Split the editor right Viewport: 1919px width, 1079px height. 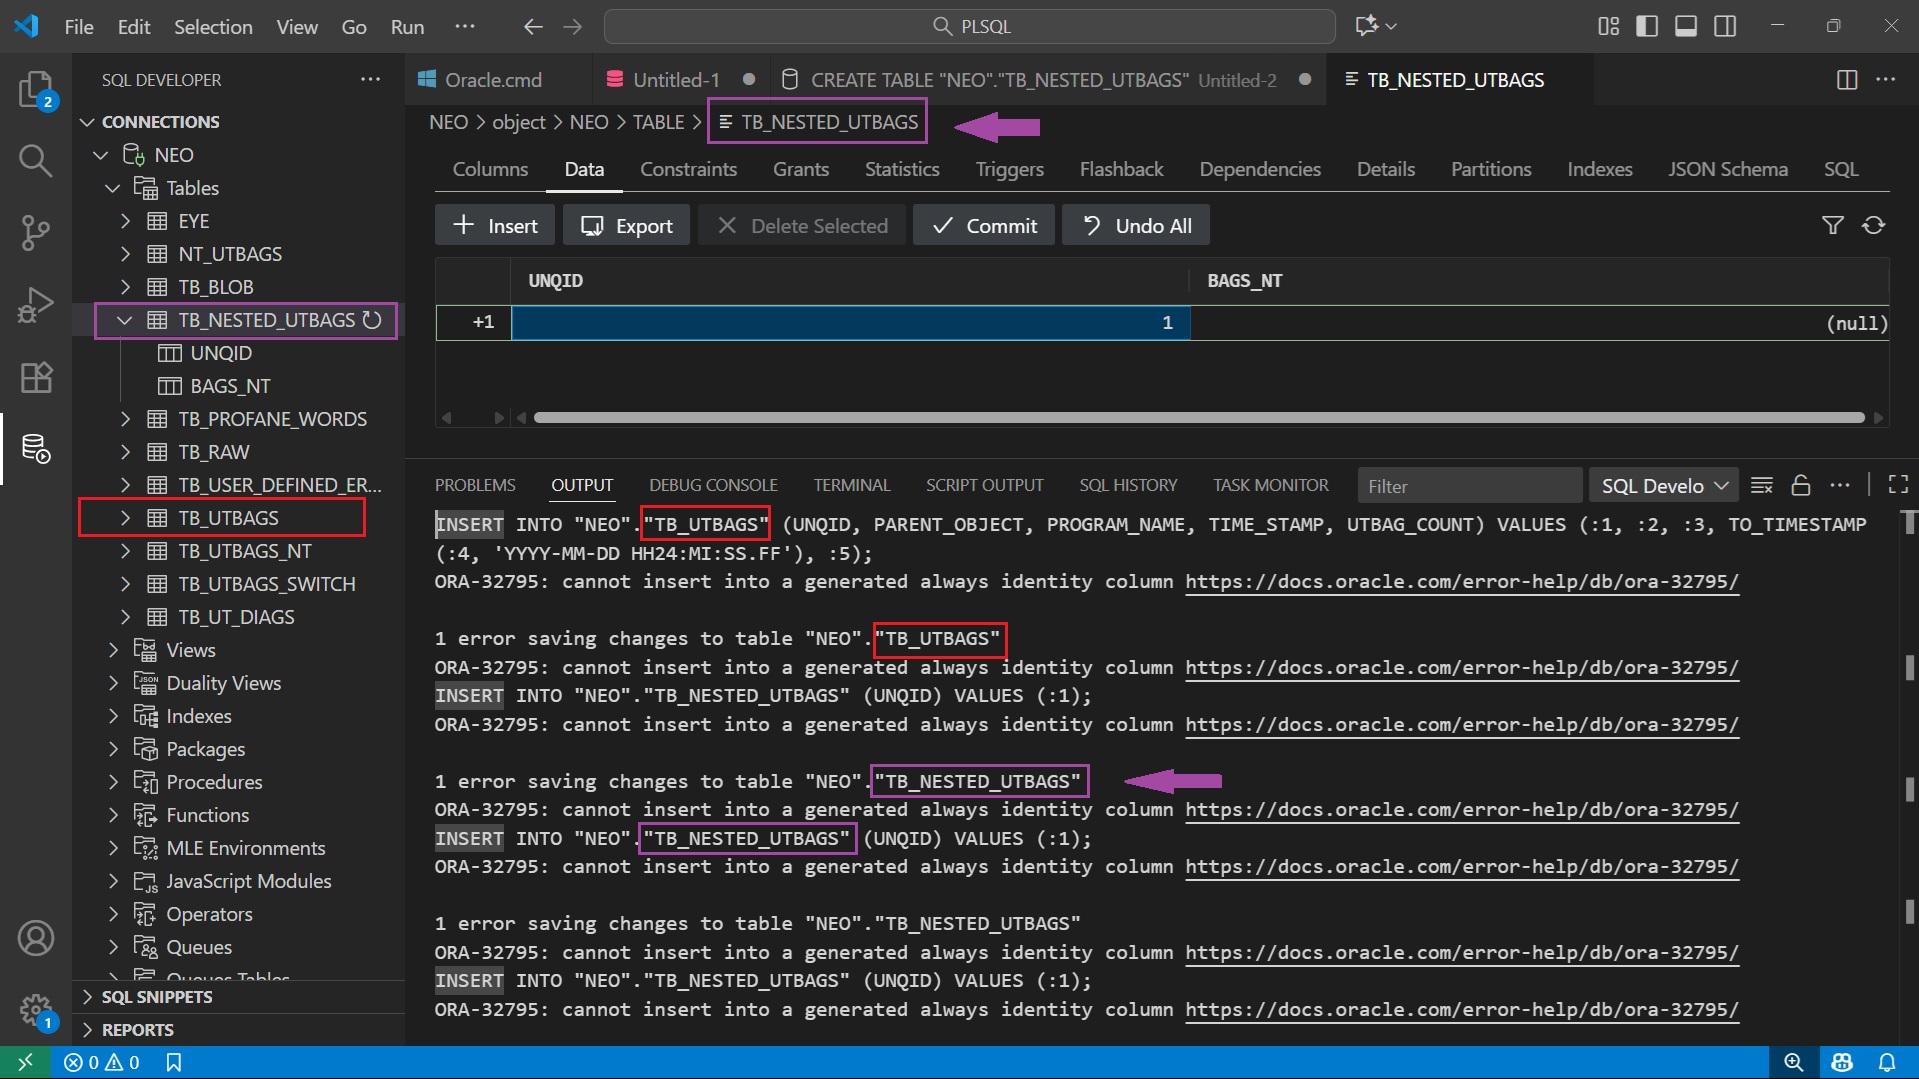pyautogui.click(x=1847, y=80)
